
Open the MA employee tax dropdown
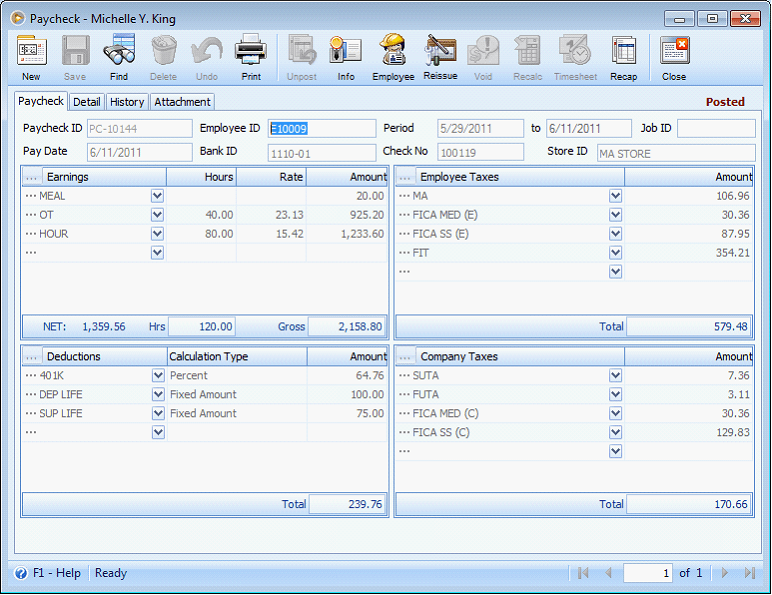click(615, 196)
